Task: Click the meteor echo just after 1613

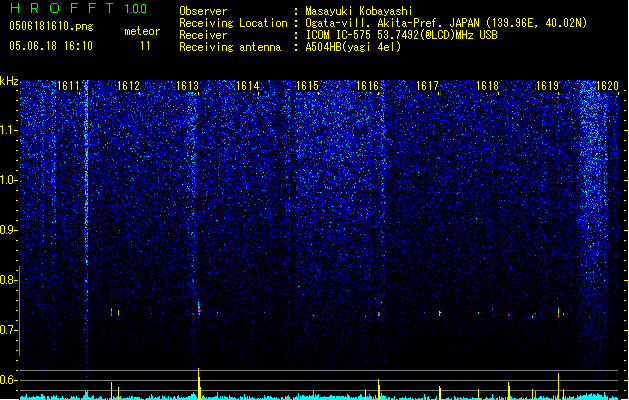Action: pyautogui.click(x=199, y=308)
